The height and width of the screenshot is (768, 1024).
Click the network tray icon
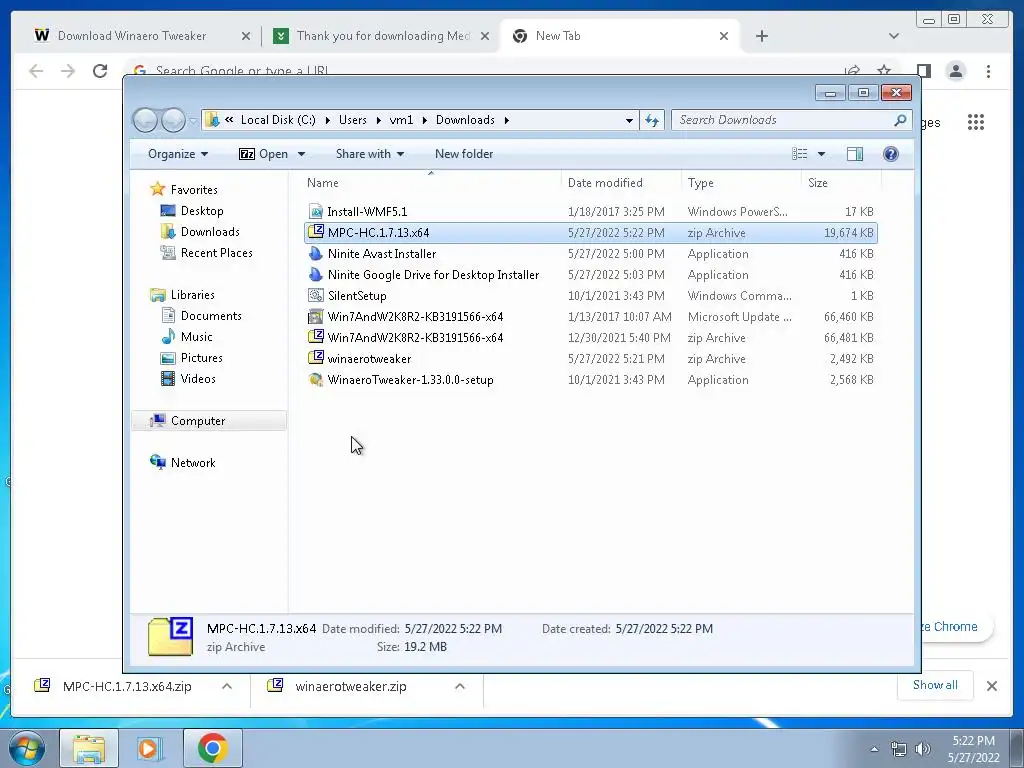899,749
